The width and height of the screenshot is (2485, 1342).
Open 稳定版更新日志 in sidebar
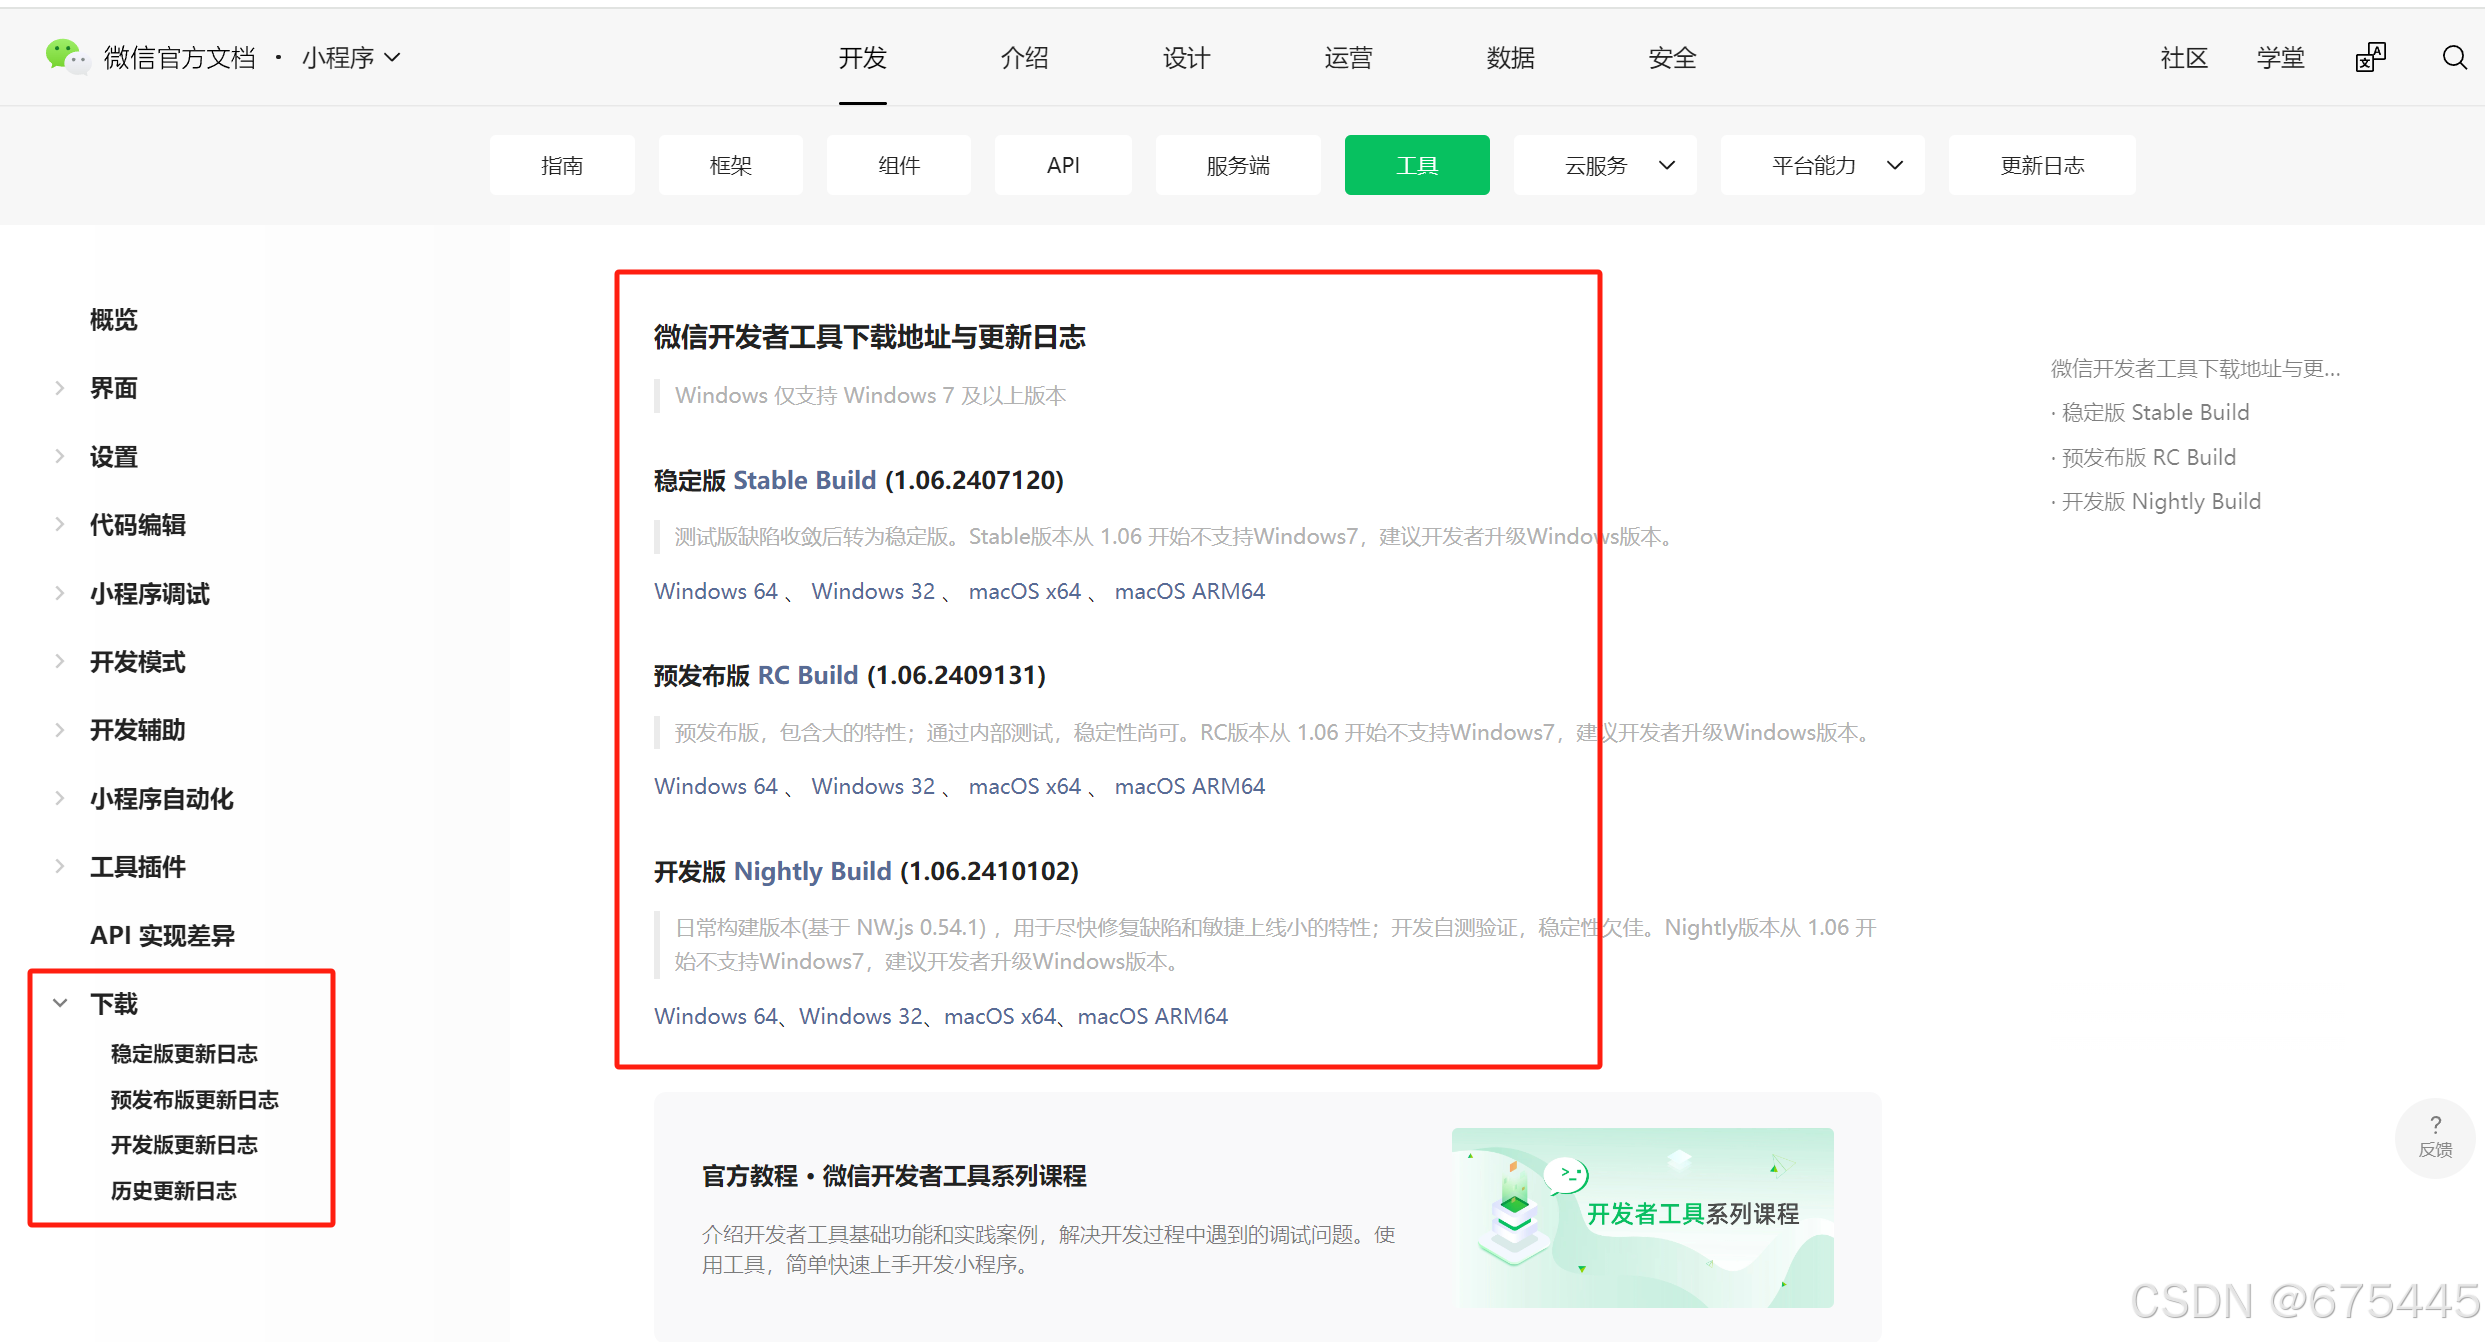click(184, 1054)
